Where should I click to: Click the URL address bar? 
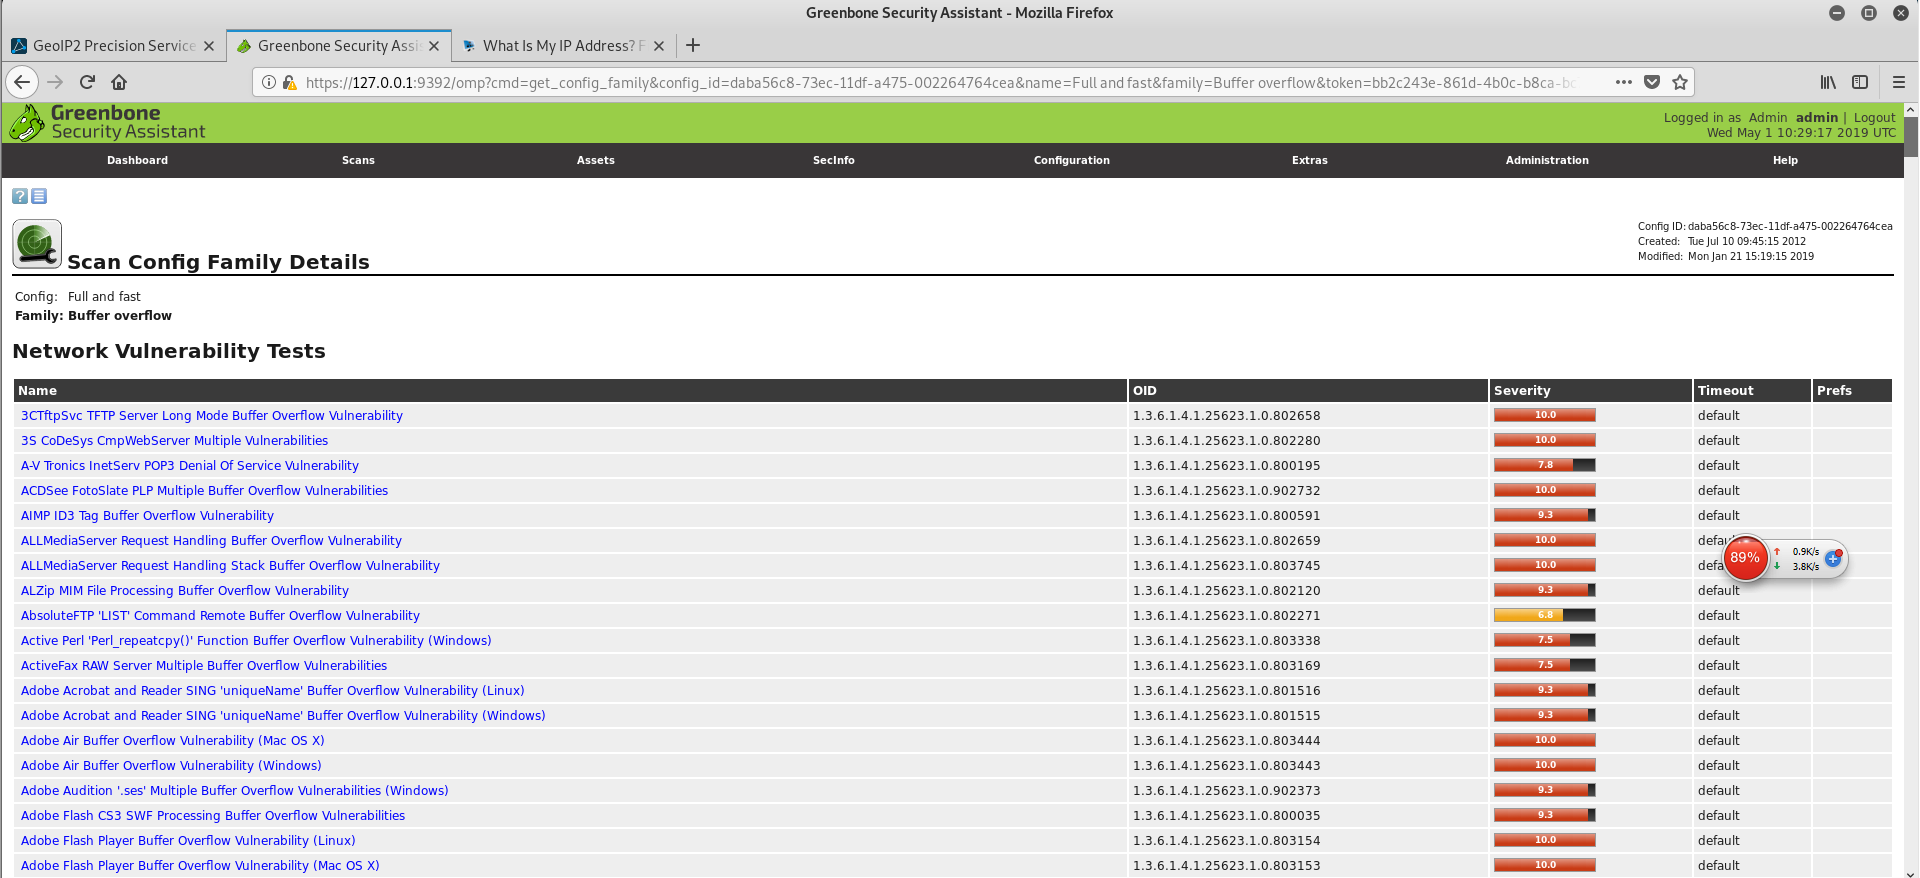point(940,82)
